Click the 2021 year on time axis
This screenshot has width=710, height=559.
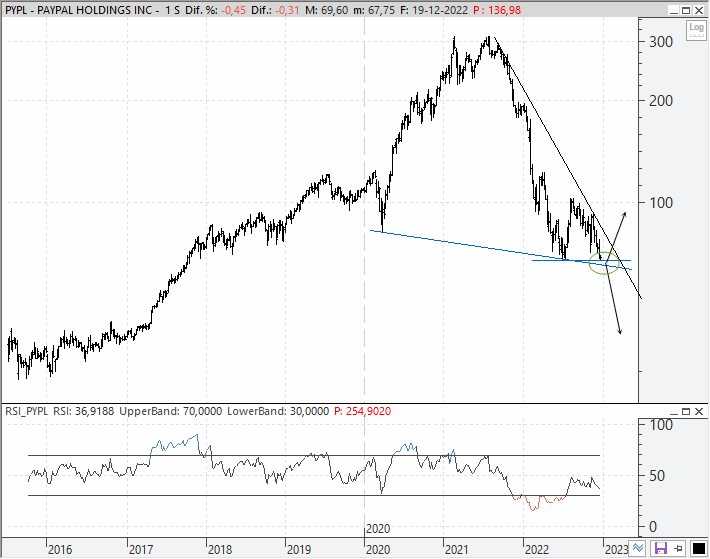point(456,549)
